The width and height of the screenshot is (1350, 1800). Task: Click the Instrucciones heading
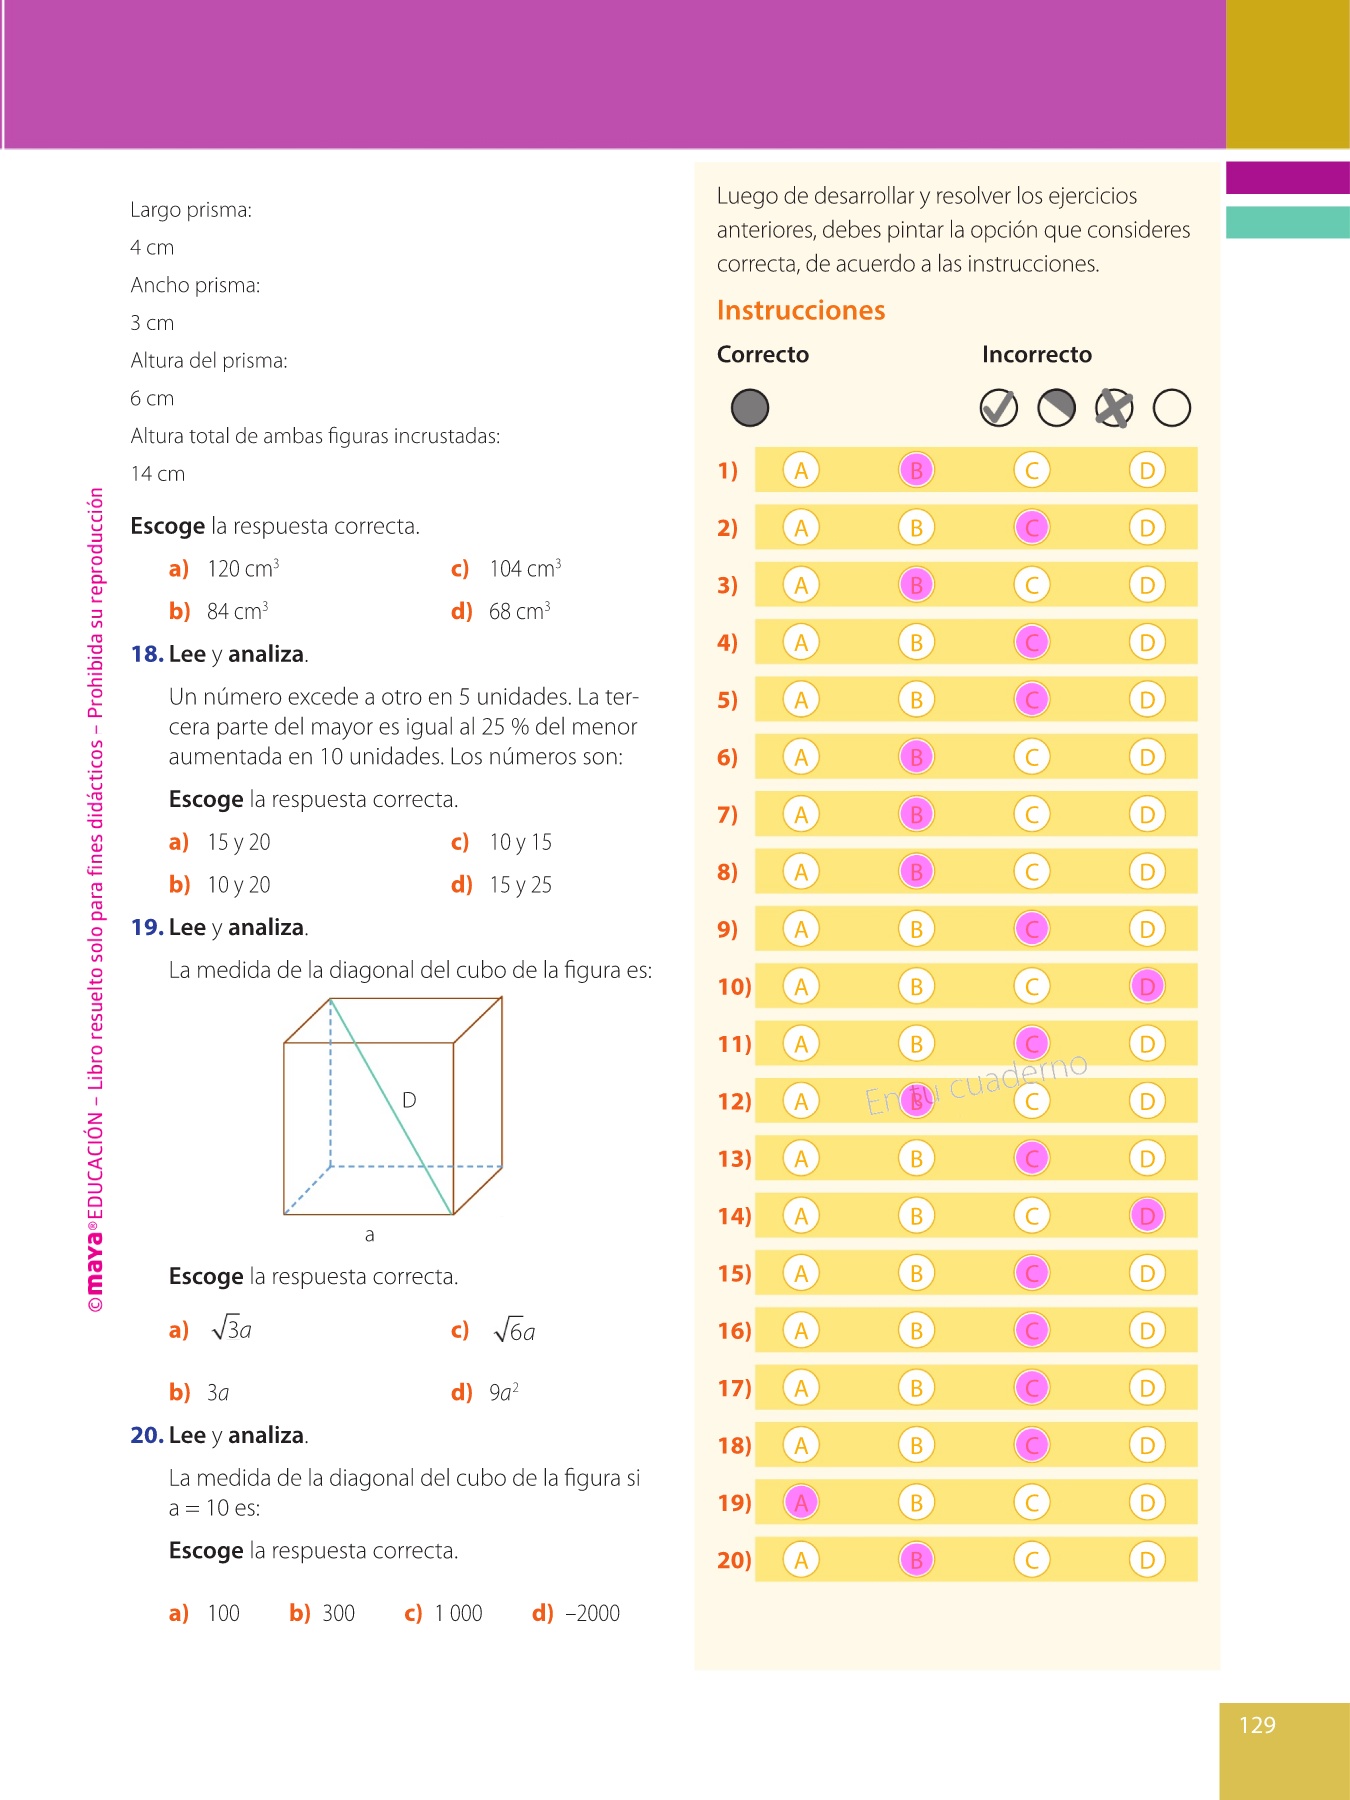[x=801, y=311]
